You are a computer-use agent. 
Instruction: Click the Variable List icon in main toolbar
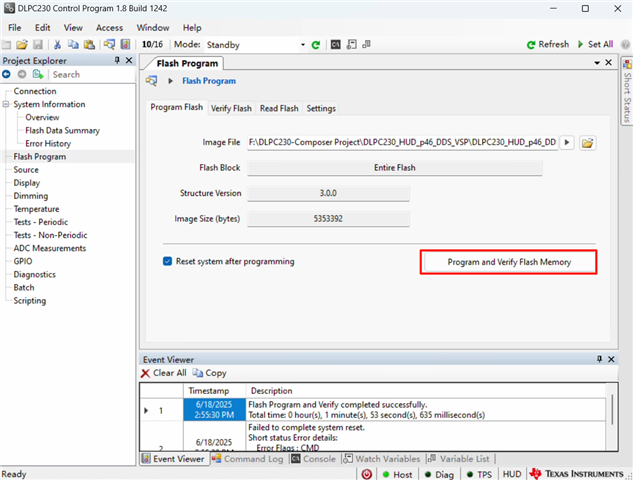pos(367,44)
